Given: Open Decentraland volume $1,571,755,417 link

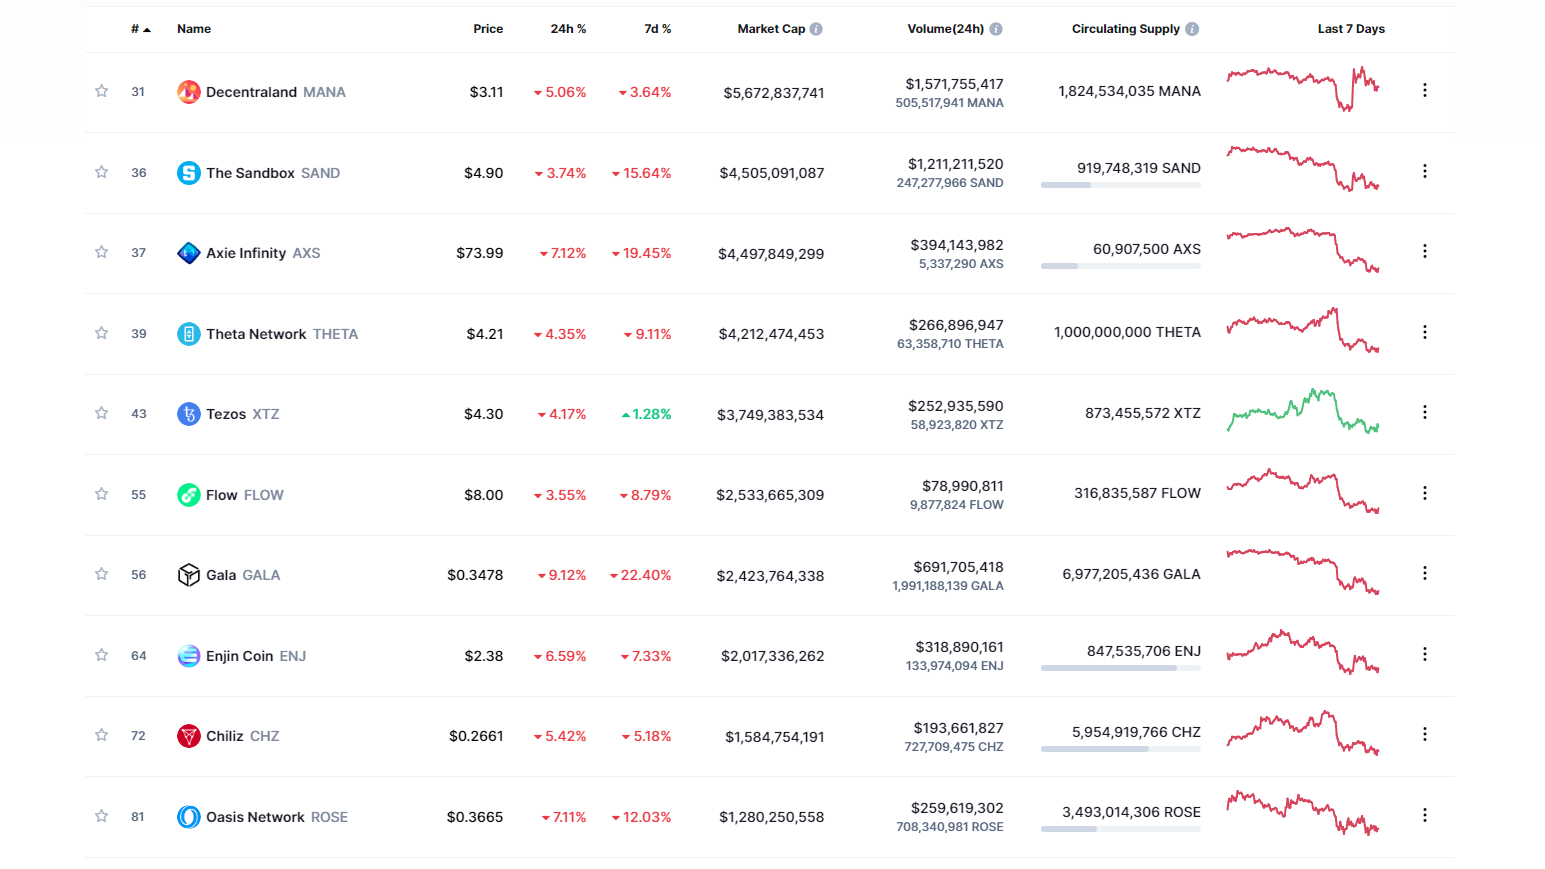Looking at the screenshot, I should click(954, 84).
